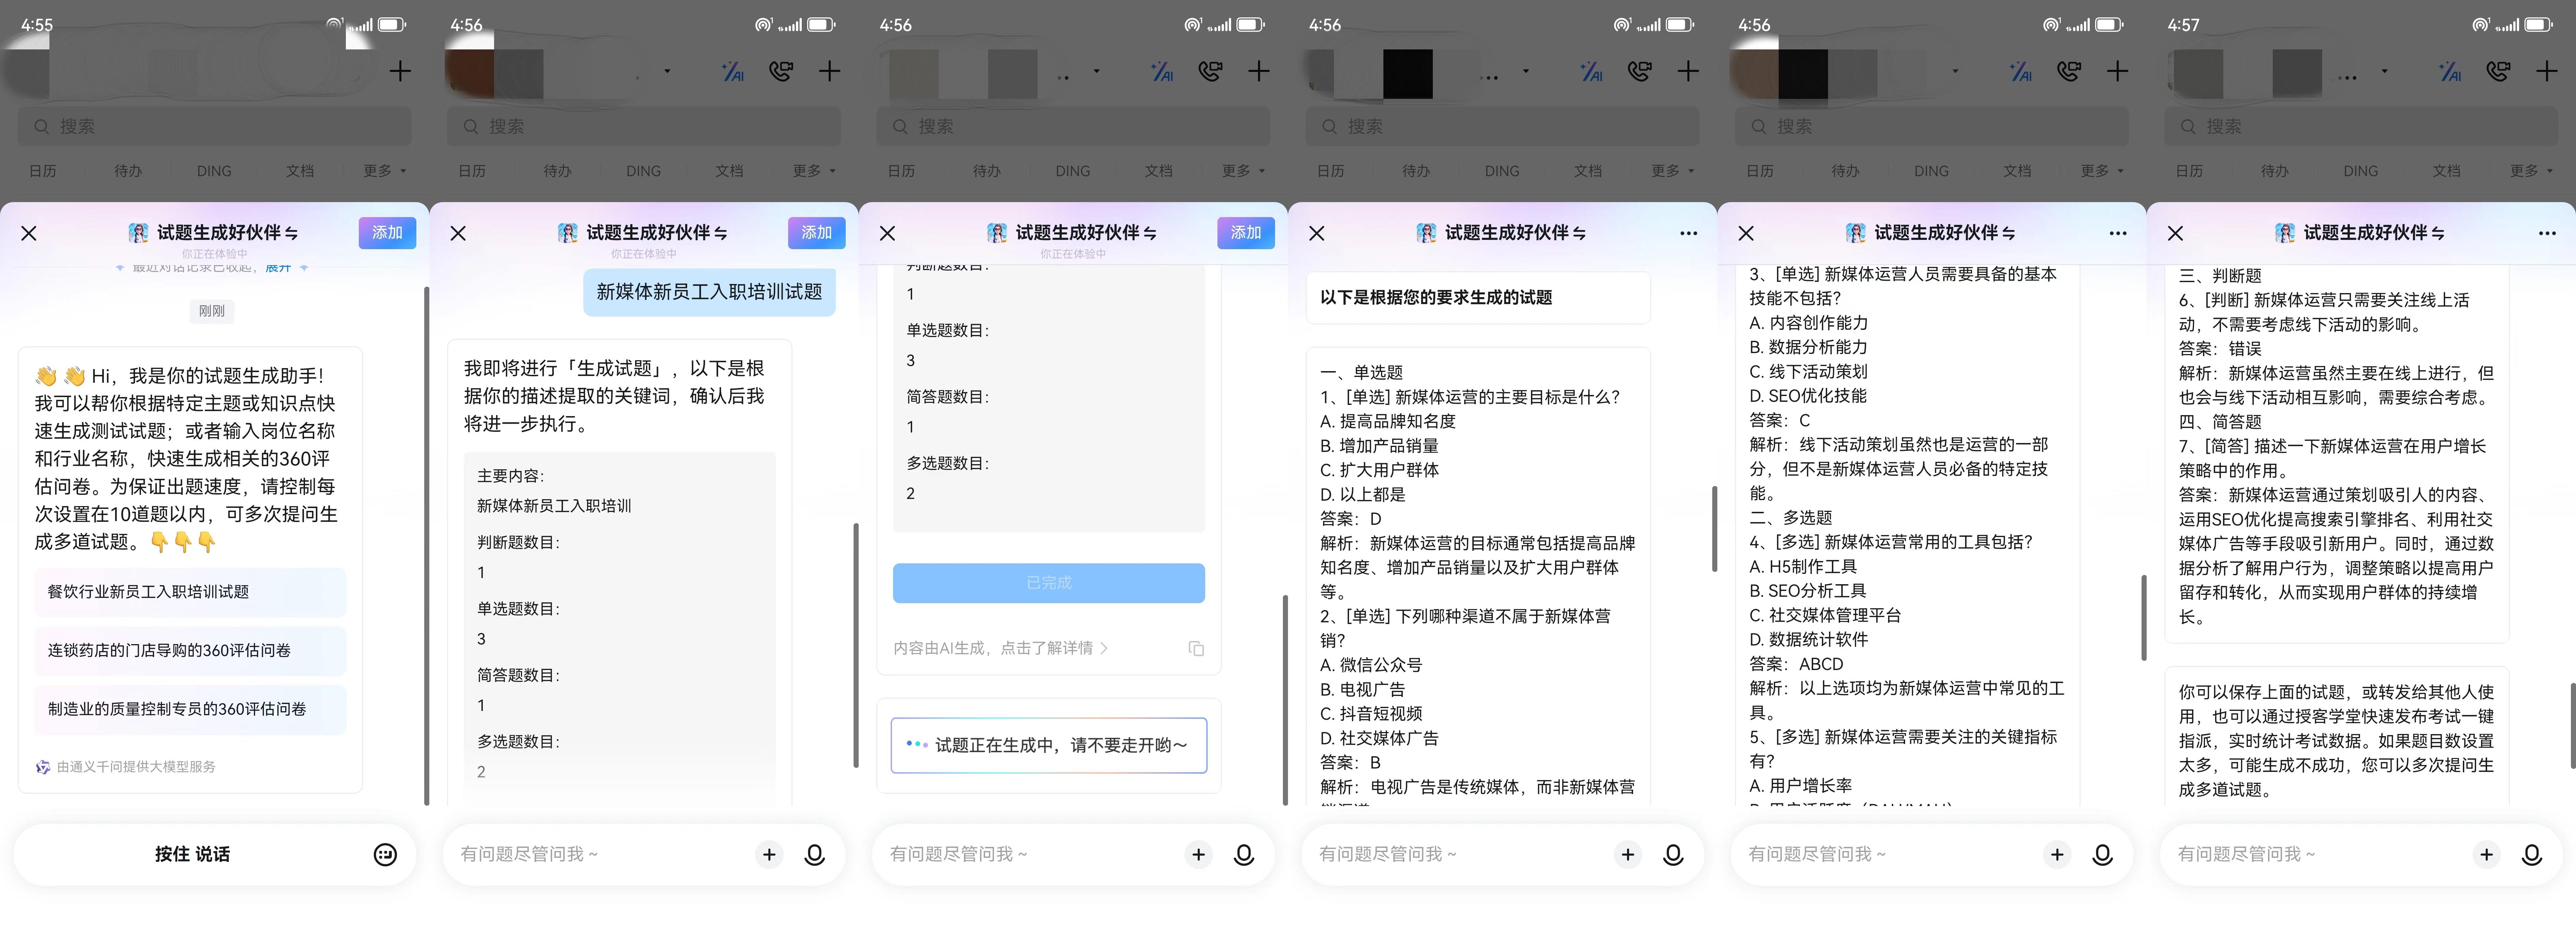Viewport: 2576px width, 927px height.
Task: Click the 刚刚 timestamp label
Action: click(x=212, y=311)
